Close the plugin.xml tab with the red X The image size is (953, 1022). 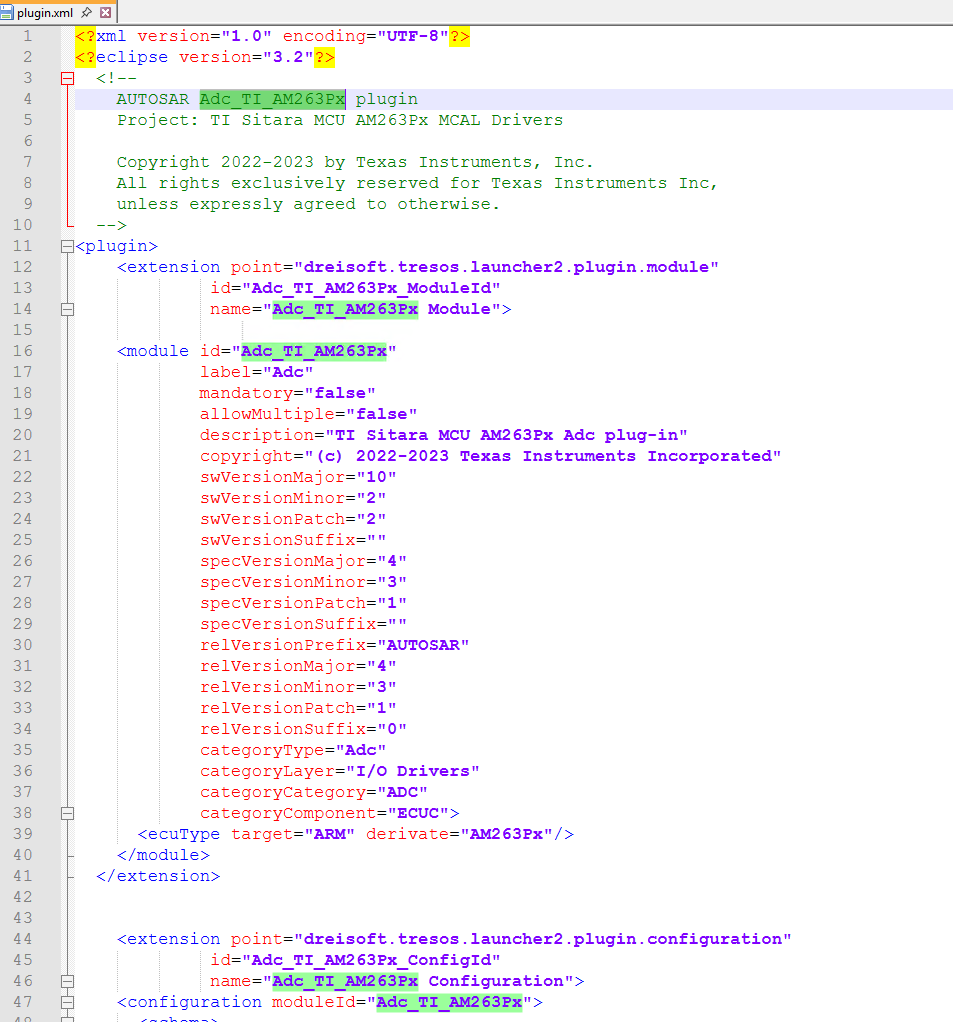click(106, 12)
